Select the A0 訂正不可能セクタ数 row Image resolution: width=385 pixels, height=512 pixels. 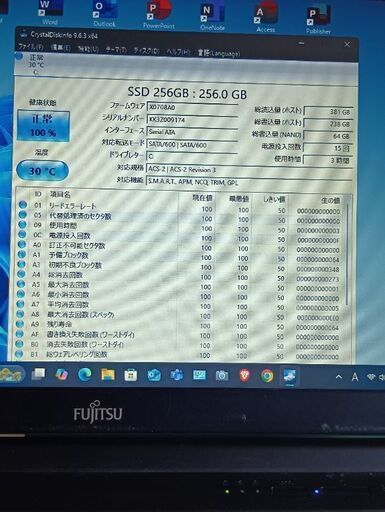(x=180, y=247)
